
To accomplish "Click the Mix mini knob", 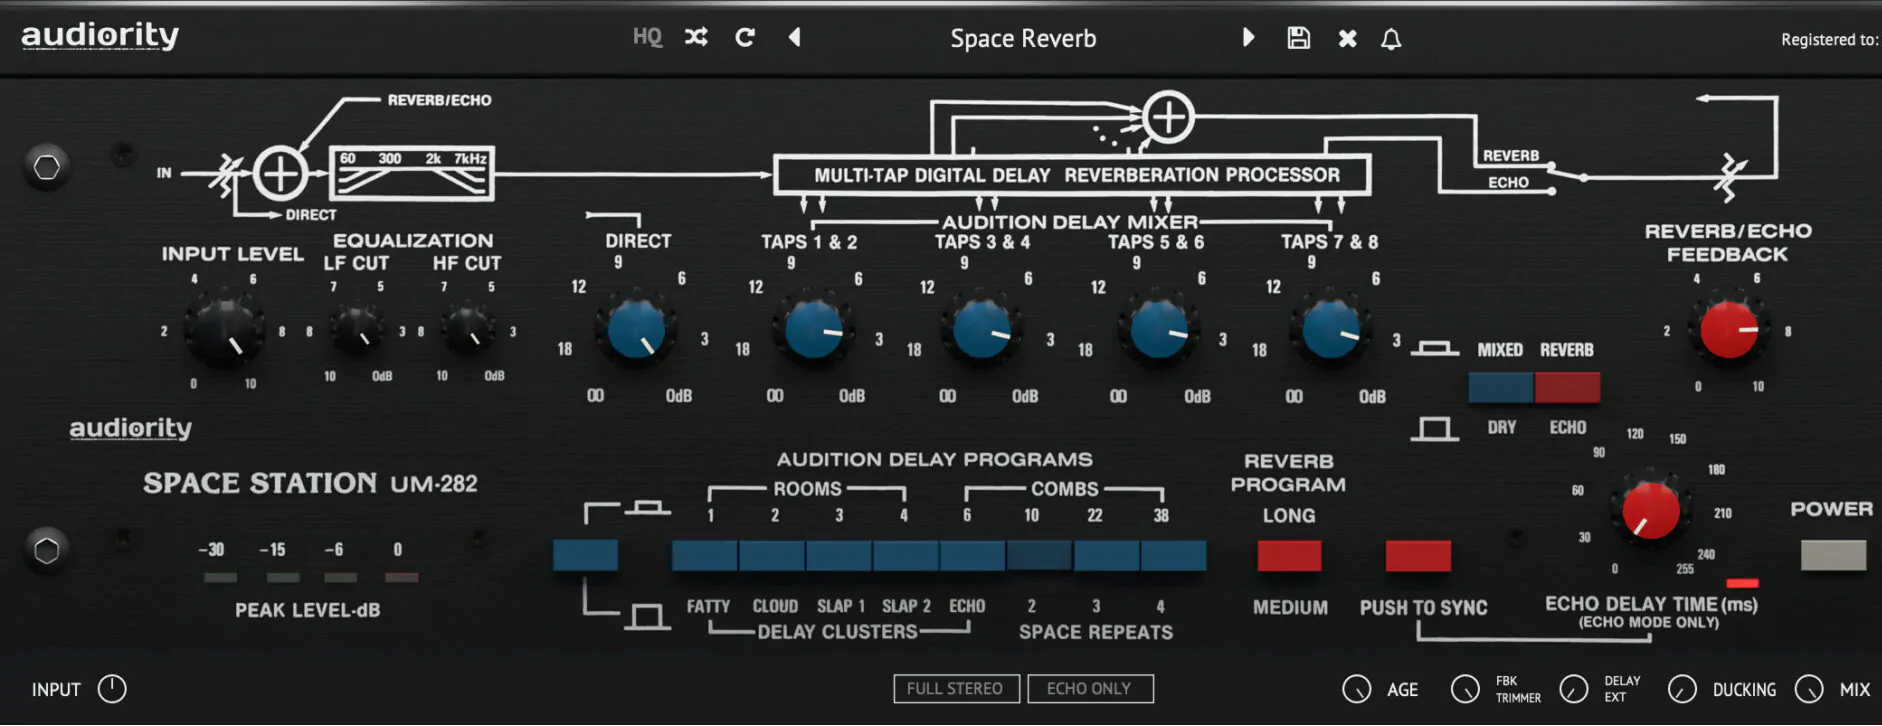I will [1809, 689].
